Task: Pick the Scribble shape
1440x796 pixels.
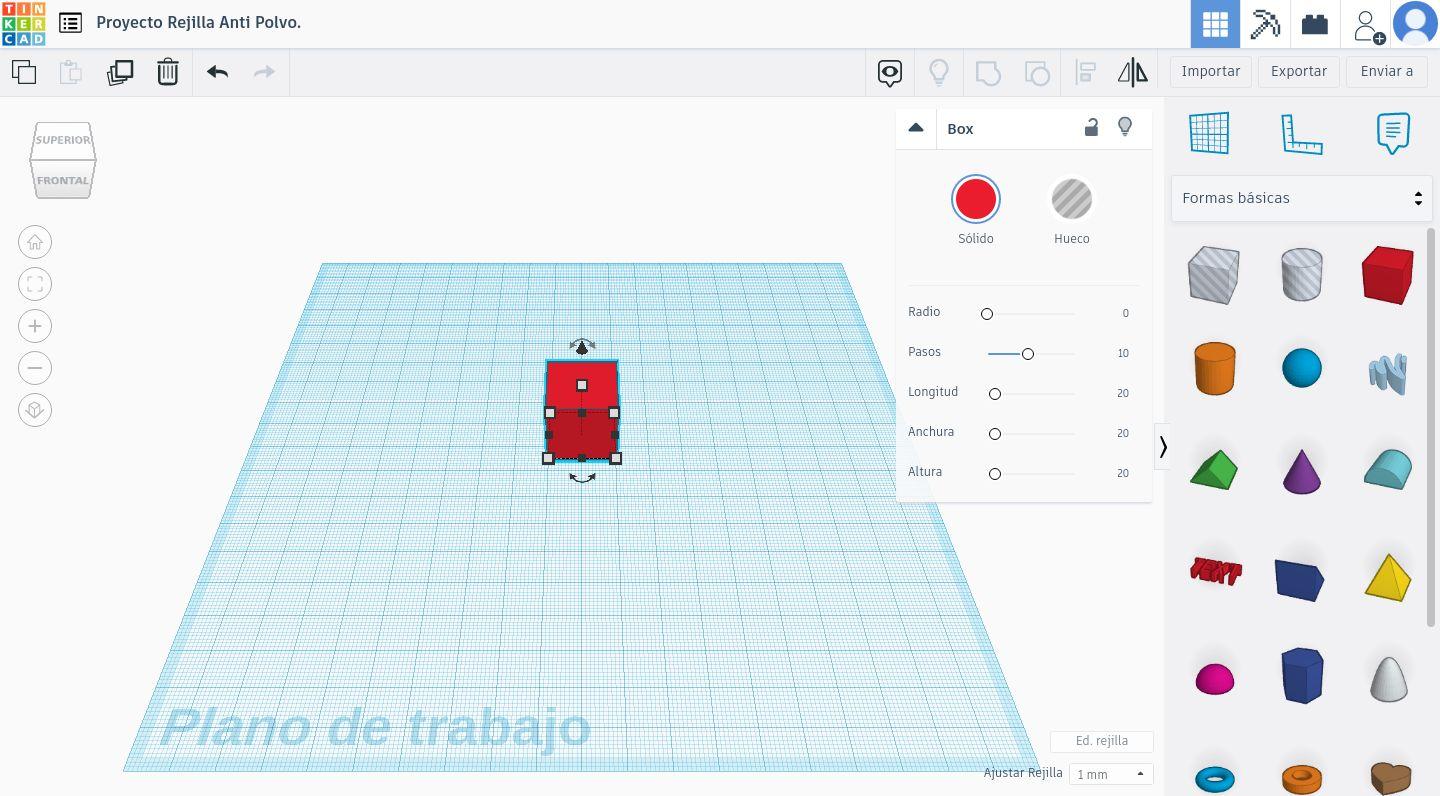Action: [1388, 372]
